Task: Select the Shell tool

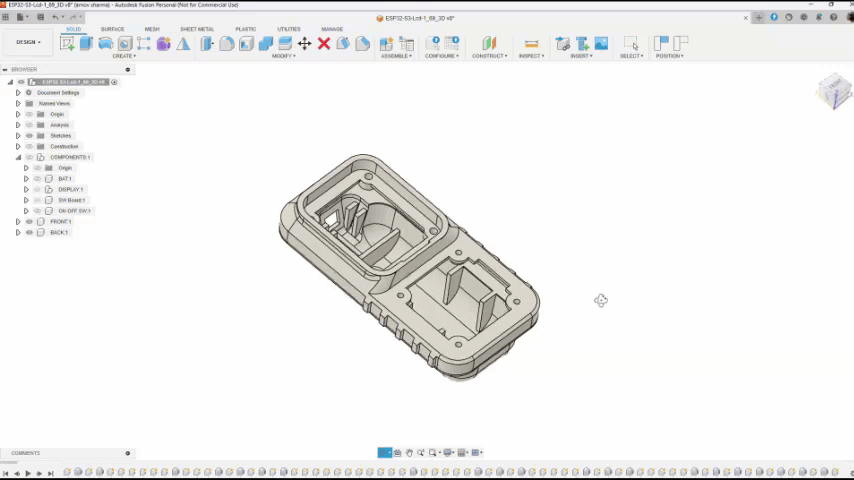Action: (246, 44)
